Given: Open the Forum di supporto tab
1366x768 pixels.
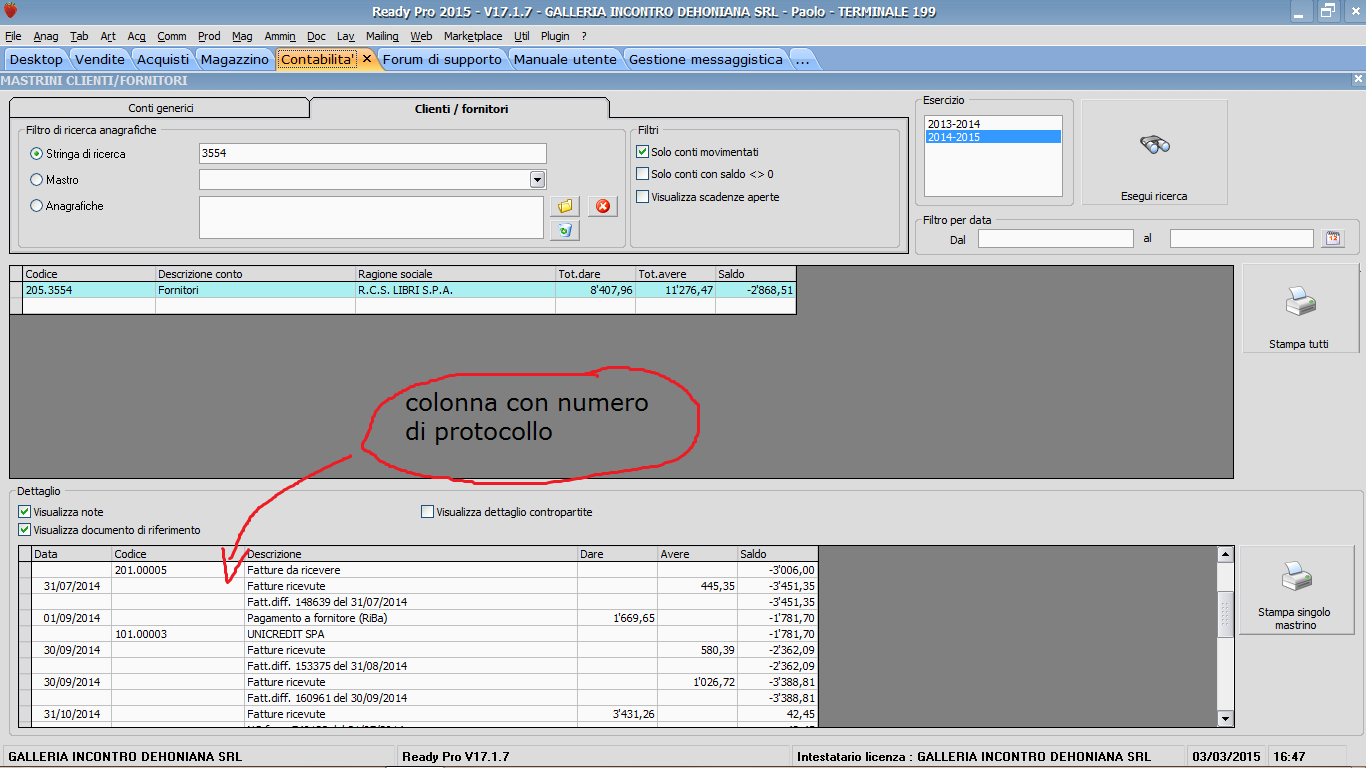Looking at the screenshot, I should tap(442, 59).
